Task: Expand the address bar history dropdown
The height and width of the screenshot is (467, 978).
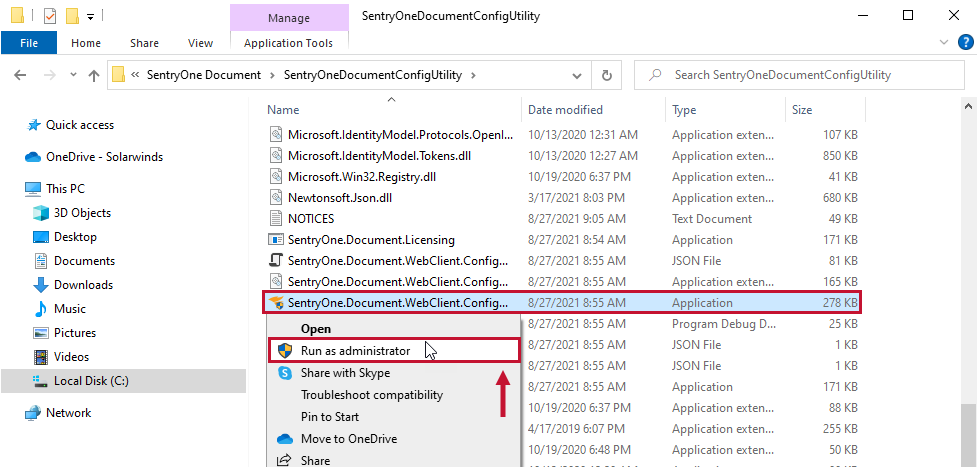Action: [577, 75]
